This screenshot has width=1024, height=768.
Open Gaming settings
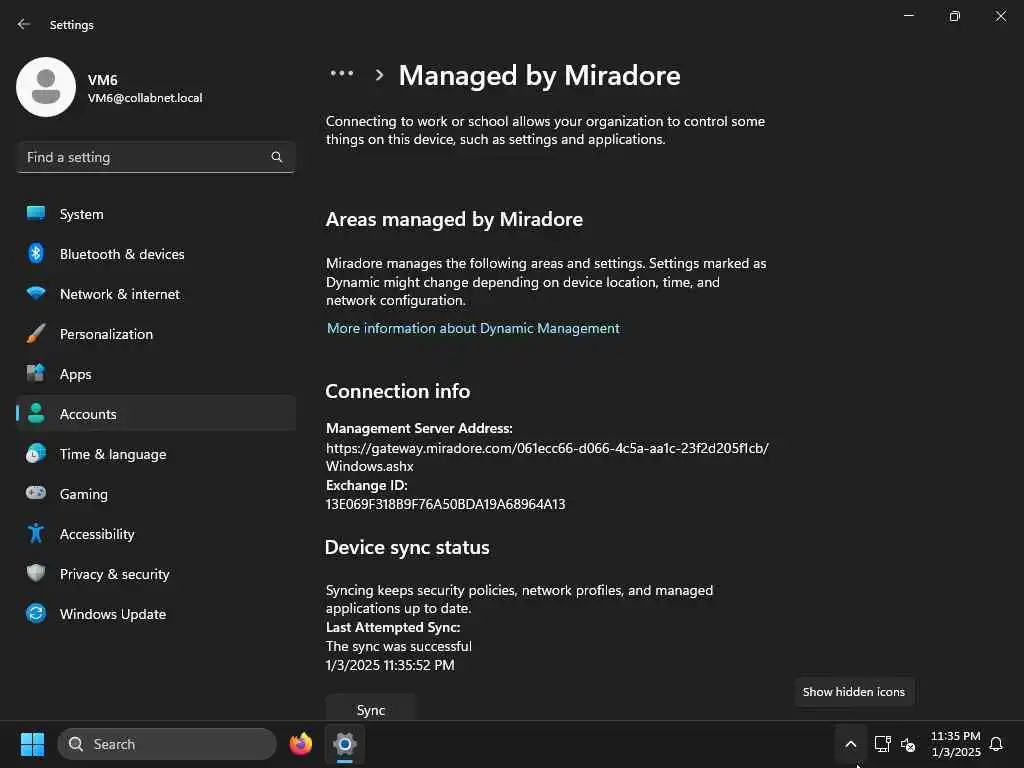point(155,494)
